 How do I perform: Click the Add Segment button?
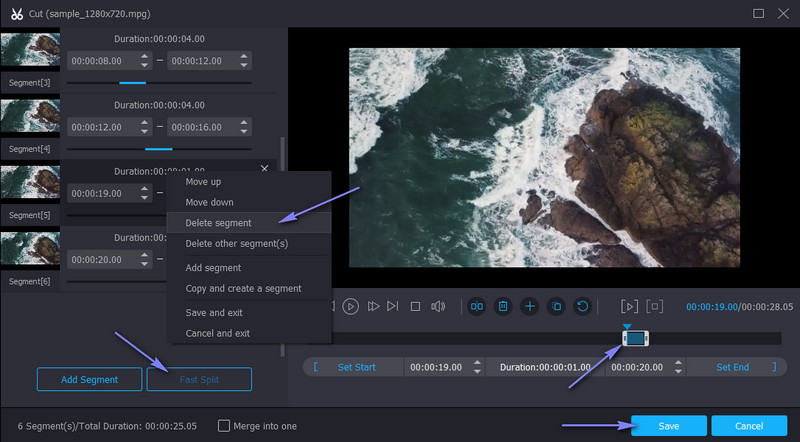coord(89,379)
